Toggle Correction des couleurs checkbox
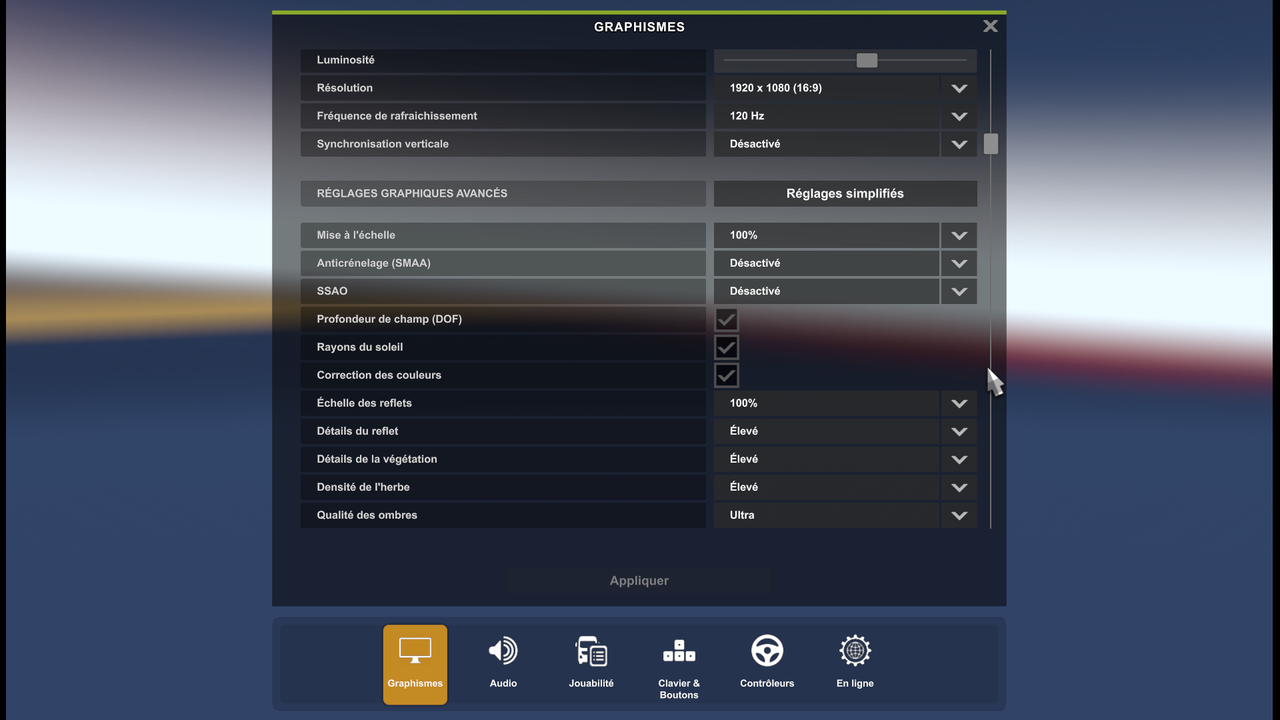Image resolution: width=1280 pixels, height=720 pixels. [726, 375]
